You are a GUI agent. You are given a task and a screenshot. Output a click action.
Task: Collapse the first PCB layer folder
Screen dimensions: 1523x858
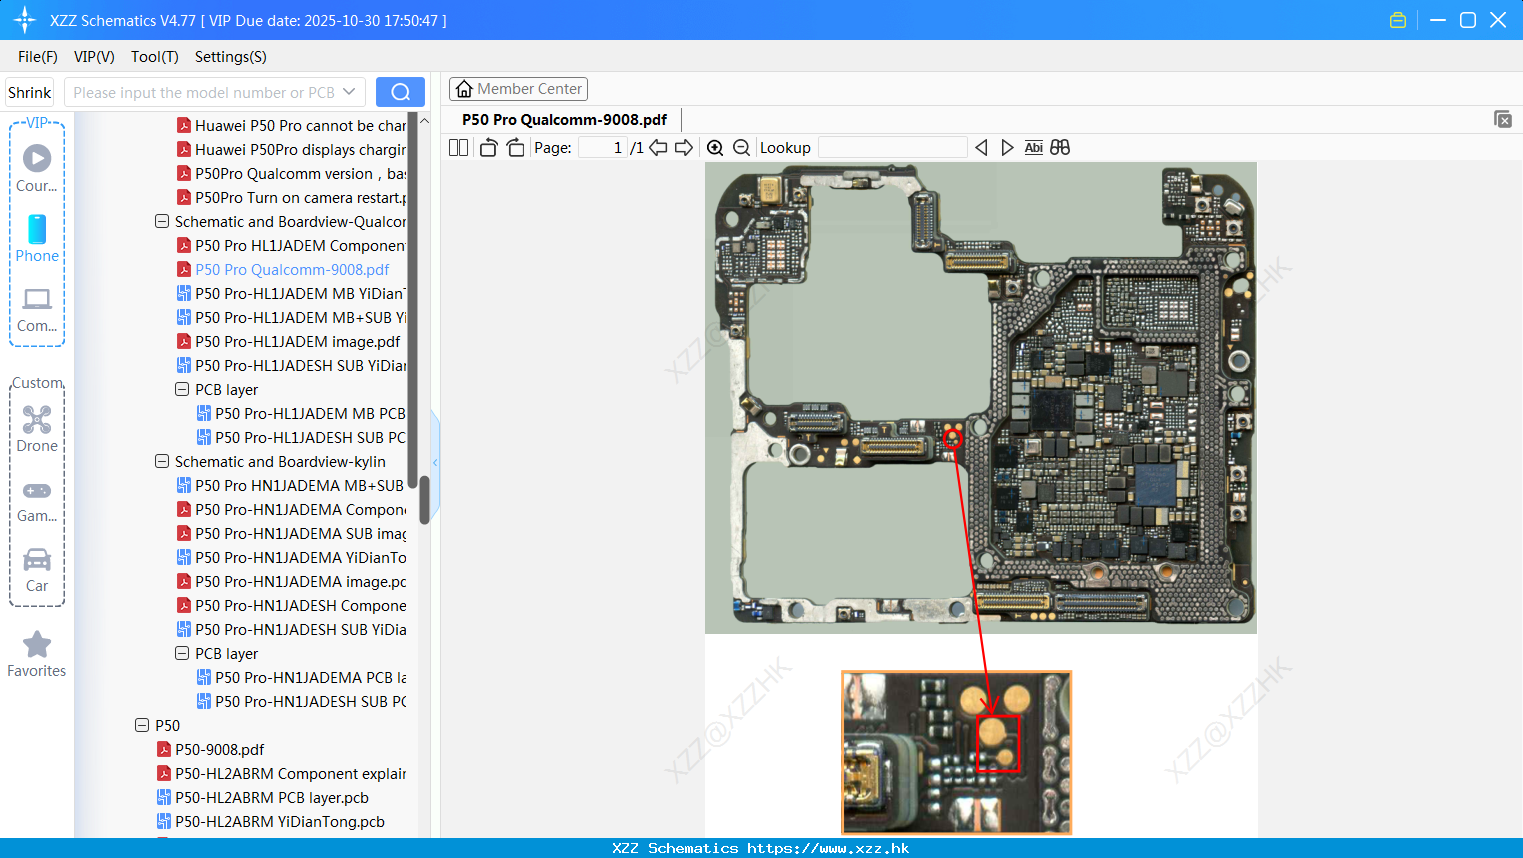[x=182, y=389]
